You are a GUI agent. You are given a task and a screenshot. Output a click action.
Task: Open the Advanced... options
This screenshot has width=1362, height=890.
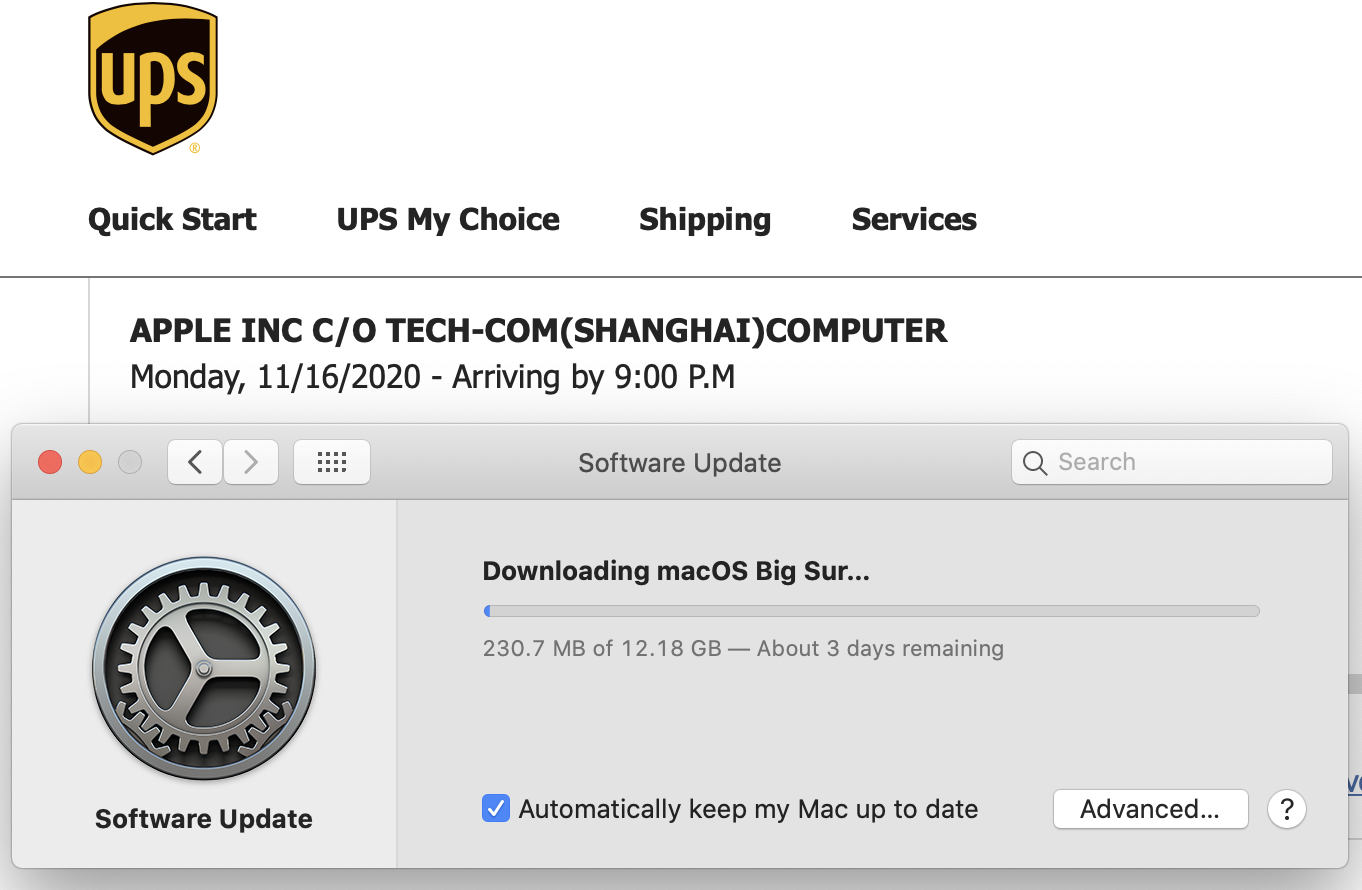1150,809
